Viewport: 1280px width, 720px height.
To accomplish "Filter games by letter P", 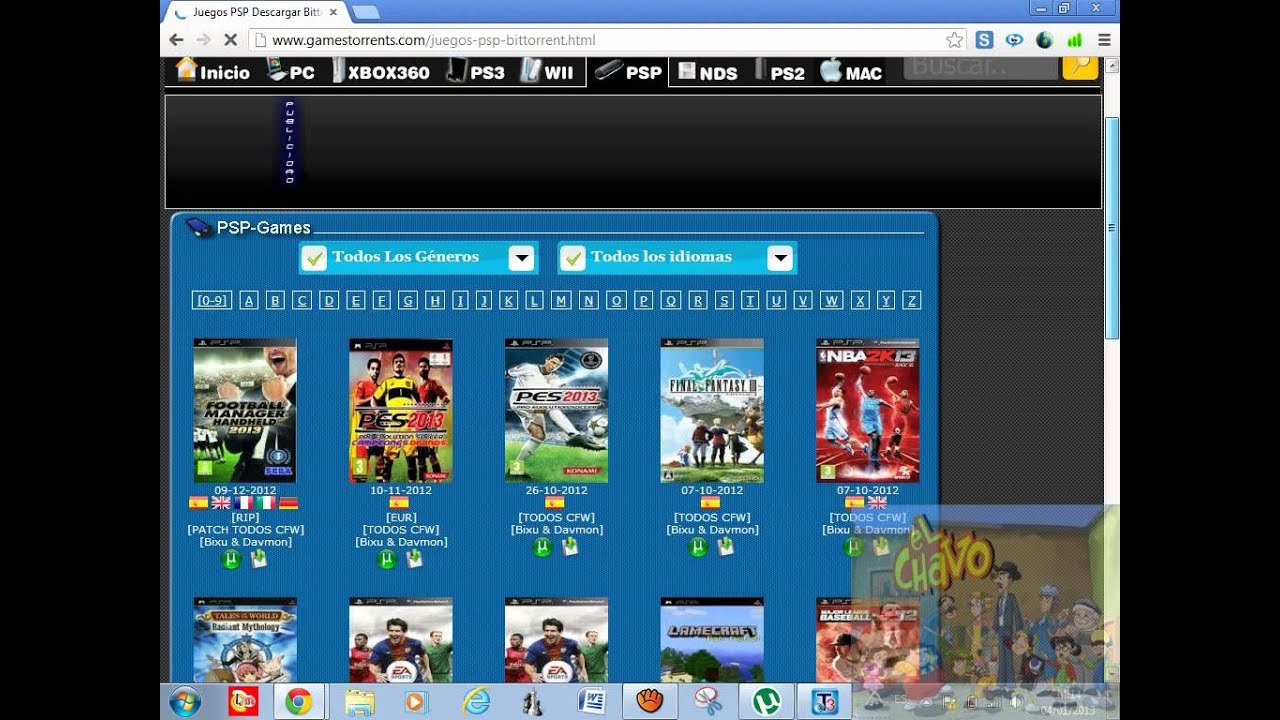I will tap(644, 300).
